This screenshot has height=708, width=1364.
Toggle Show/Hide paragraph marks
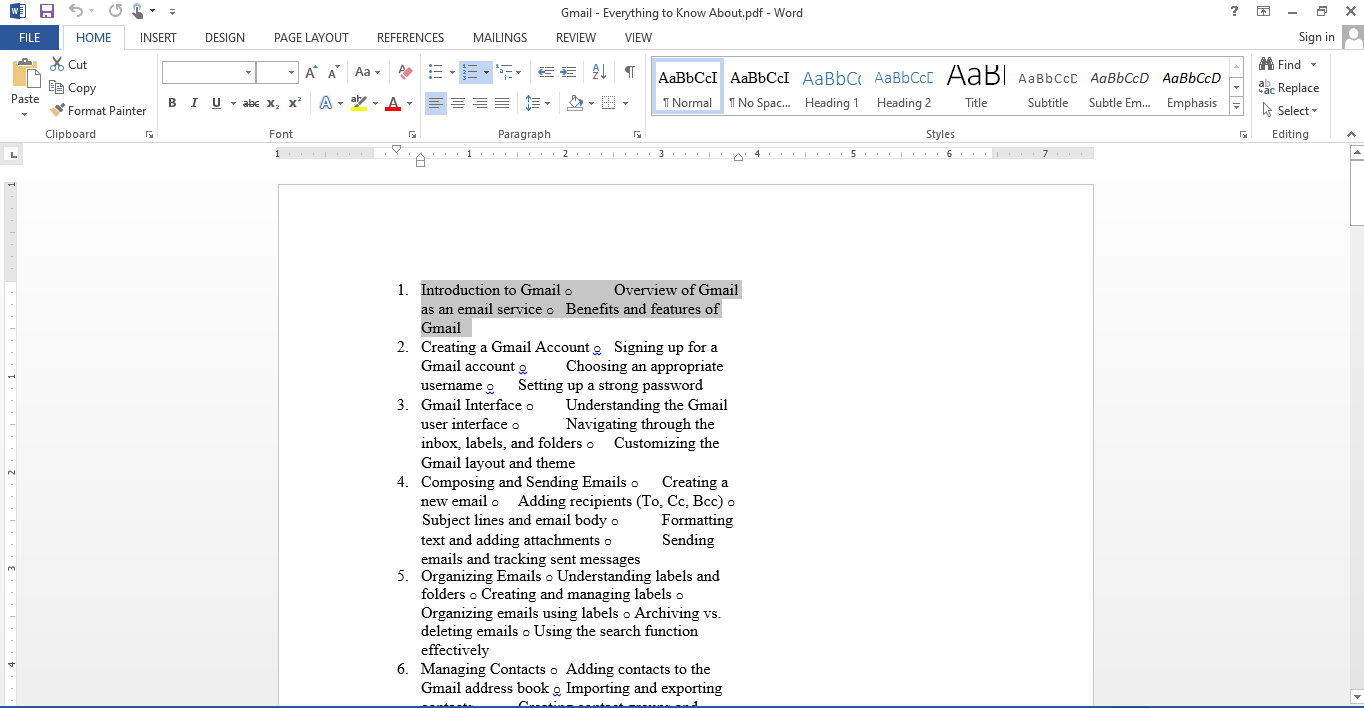(x=629, y=72)
